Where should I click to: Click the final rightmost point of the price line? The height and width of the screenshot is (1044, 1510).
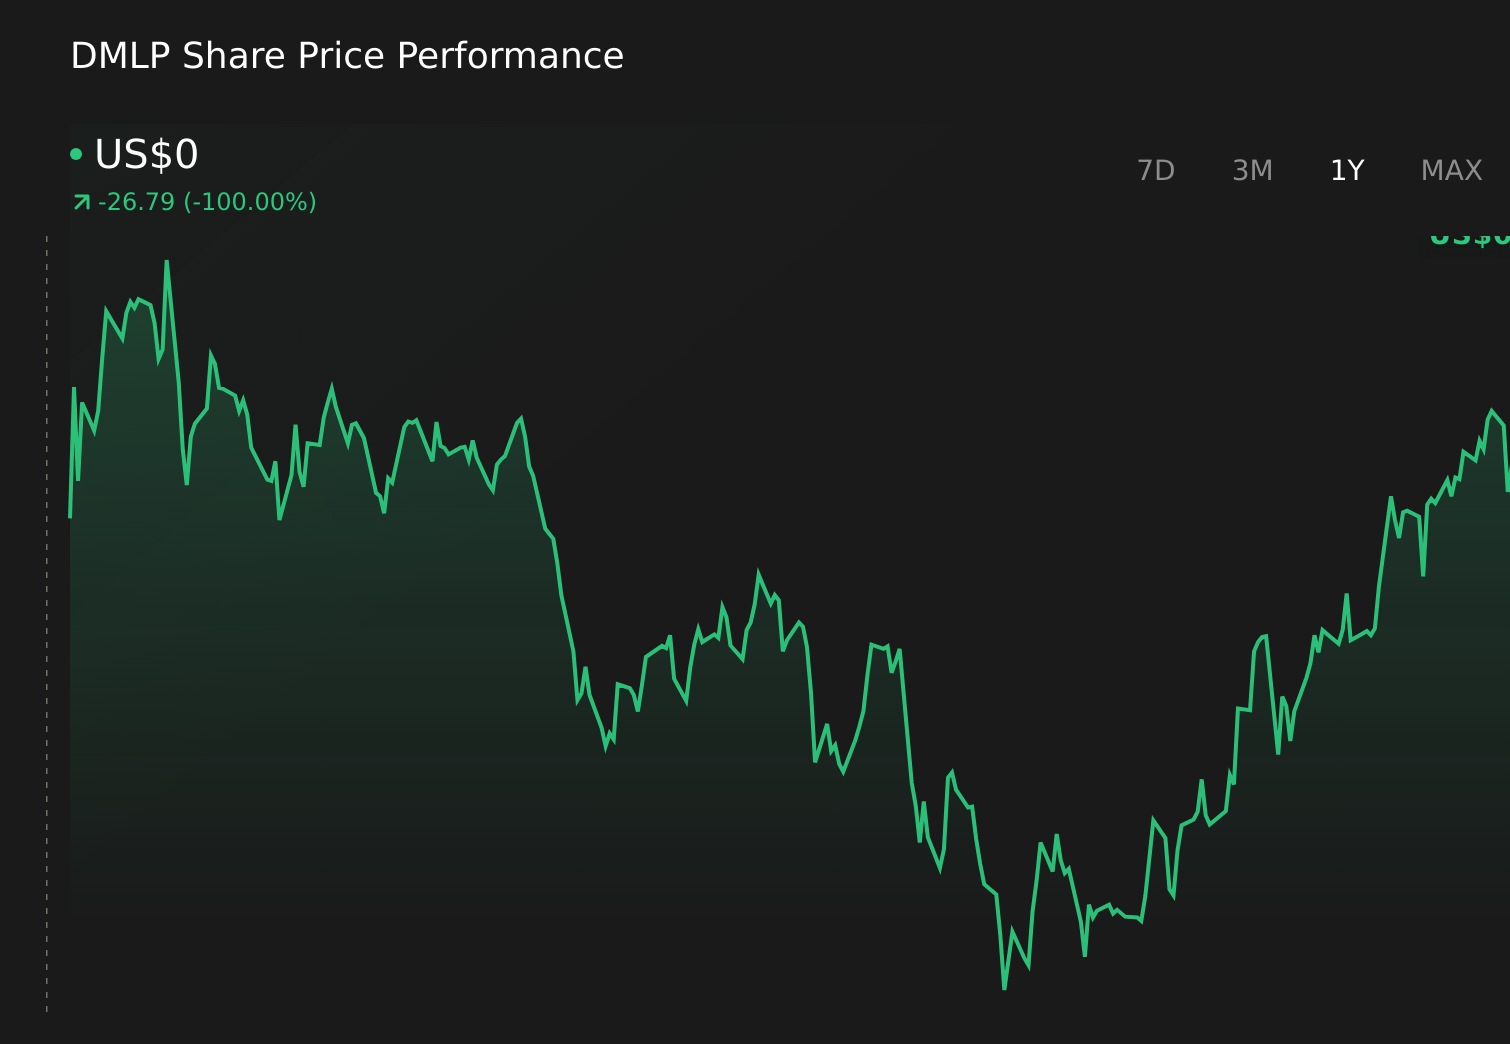pos(1507,490)
